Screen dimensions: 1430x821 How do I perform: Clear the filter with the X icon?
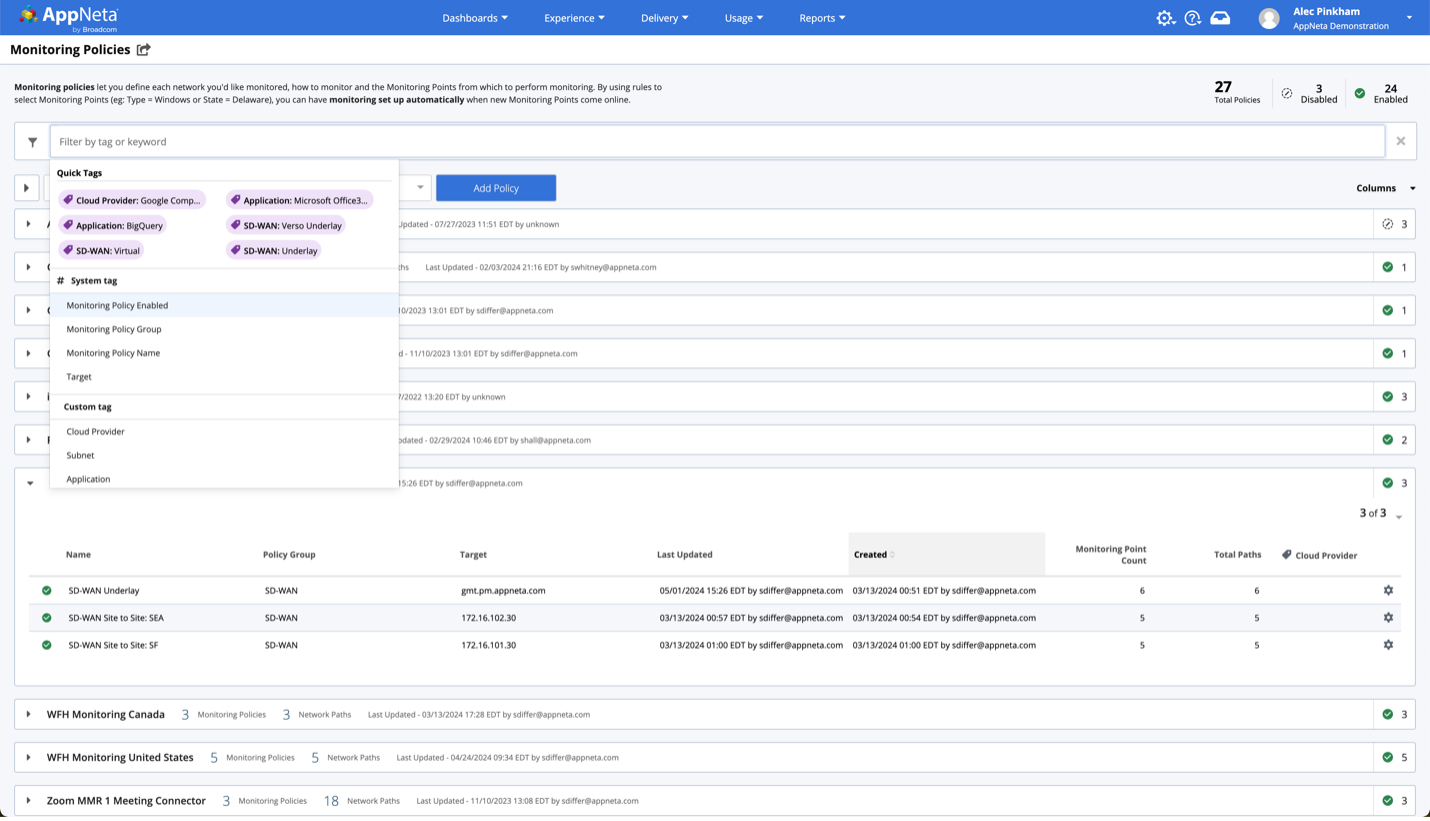point(1400,142)
